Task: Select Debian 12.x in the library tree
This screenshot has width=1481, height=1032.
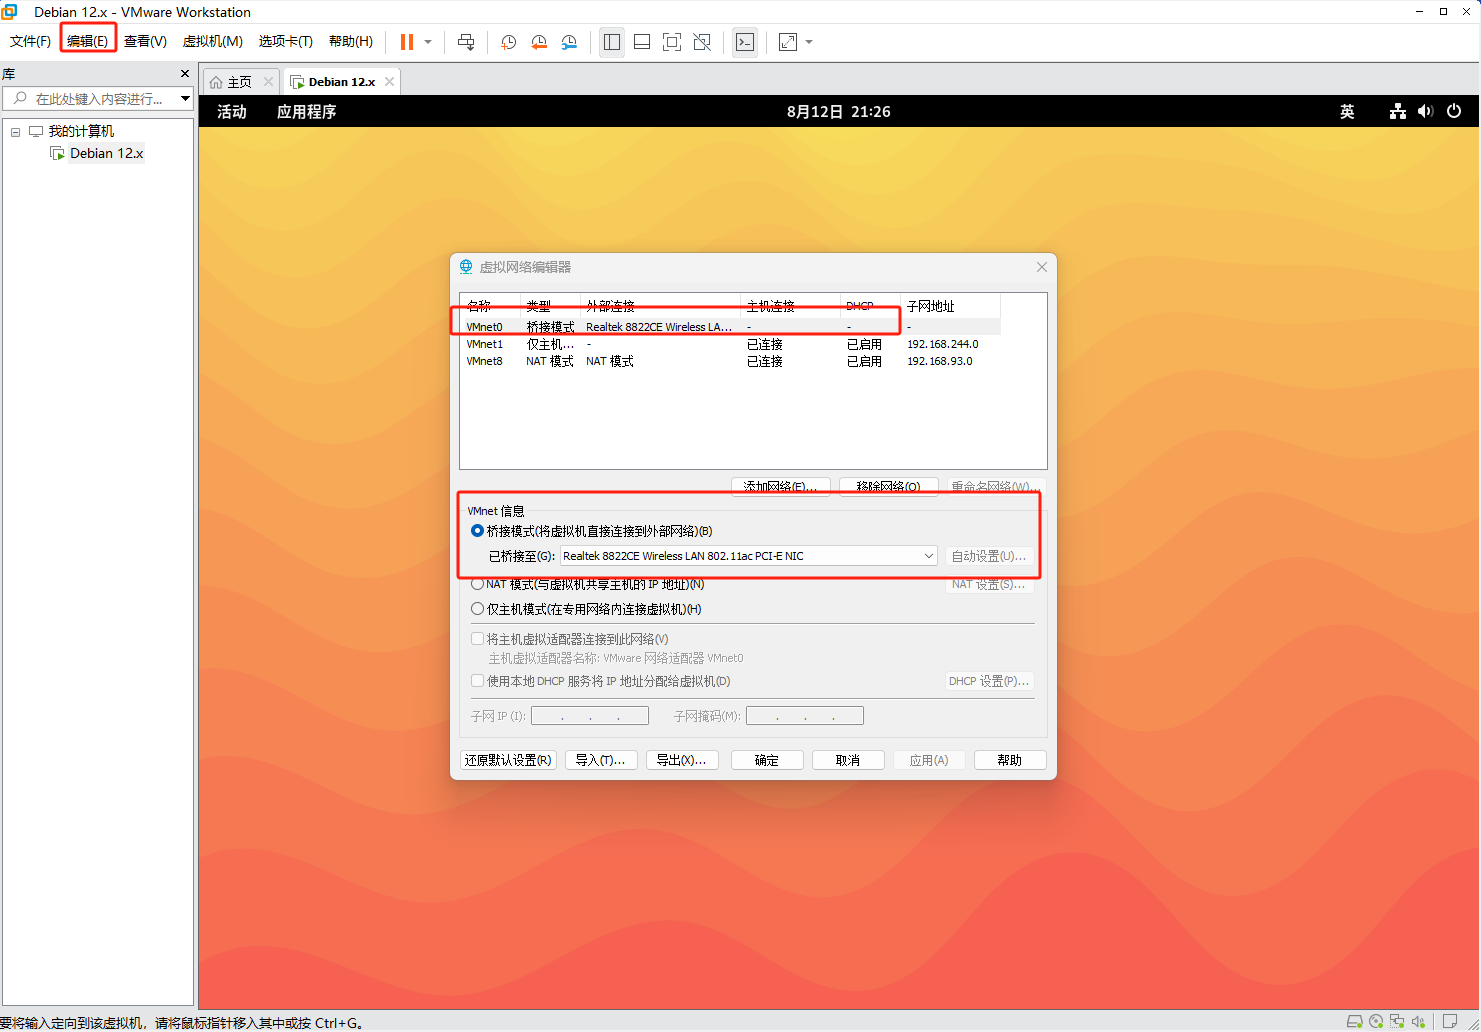Action: coord(106,153)
